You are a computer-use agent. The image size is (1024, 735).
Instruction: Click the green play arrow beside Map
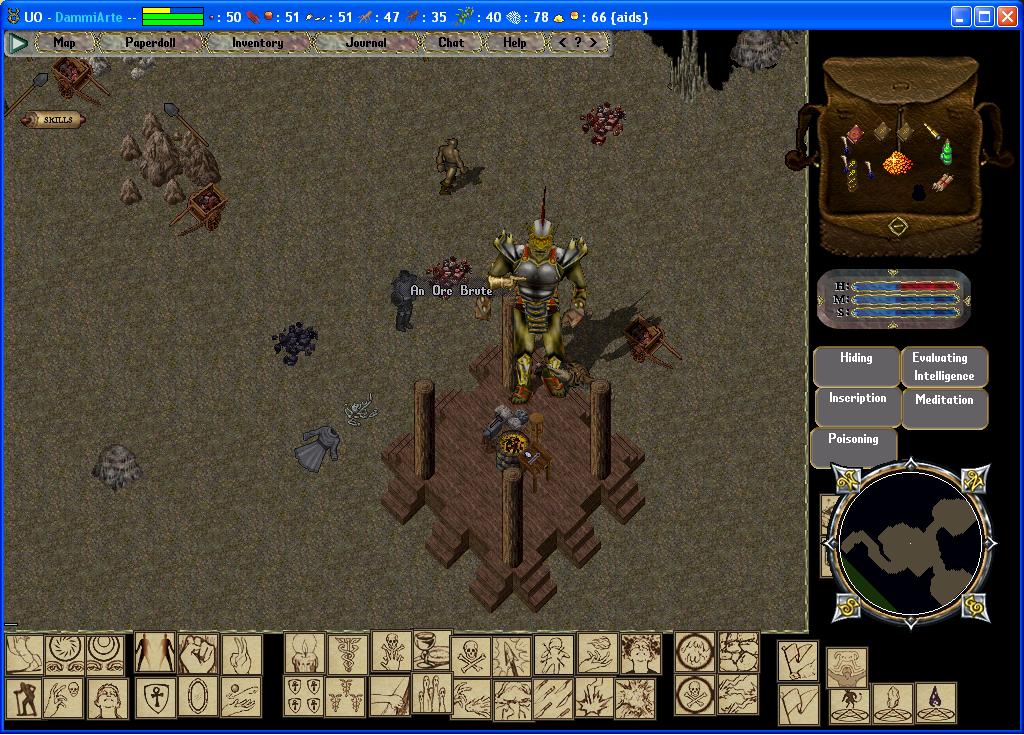[18, 43]
